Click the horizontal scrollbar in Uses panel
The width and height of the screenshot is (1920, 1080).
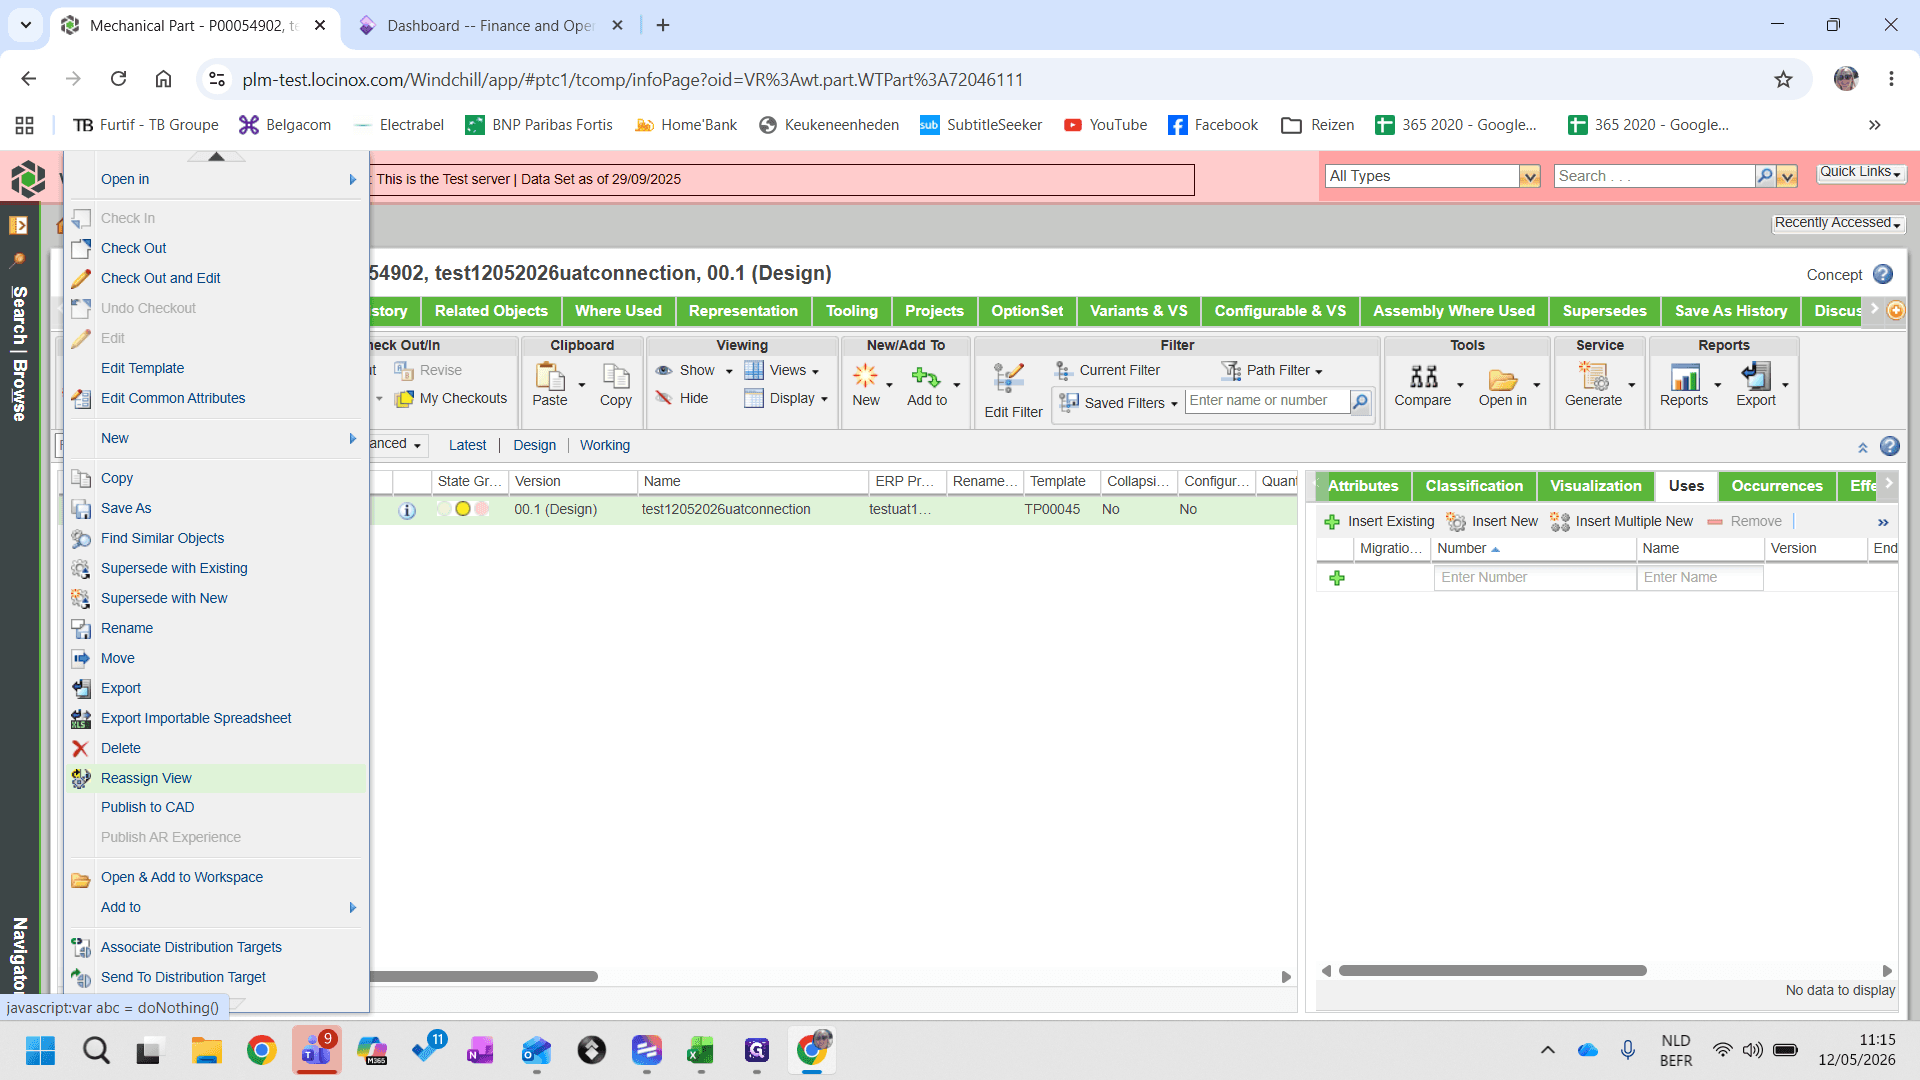1492,970
